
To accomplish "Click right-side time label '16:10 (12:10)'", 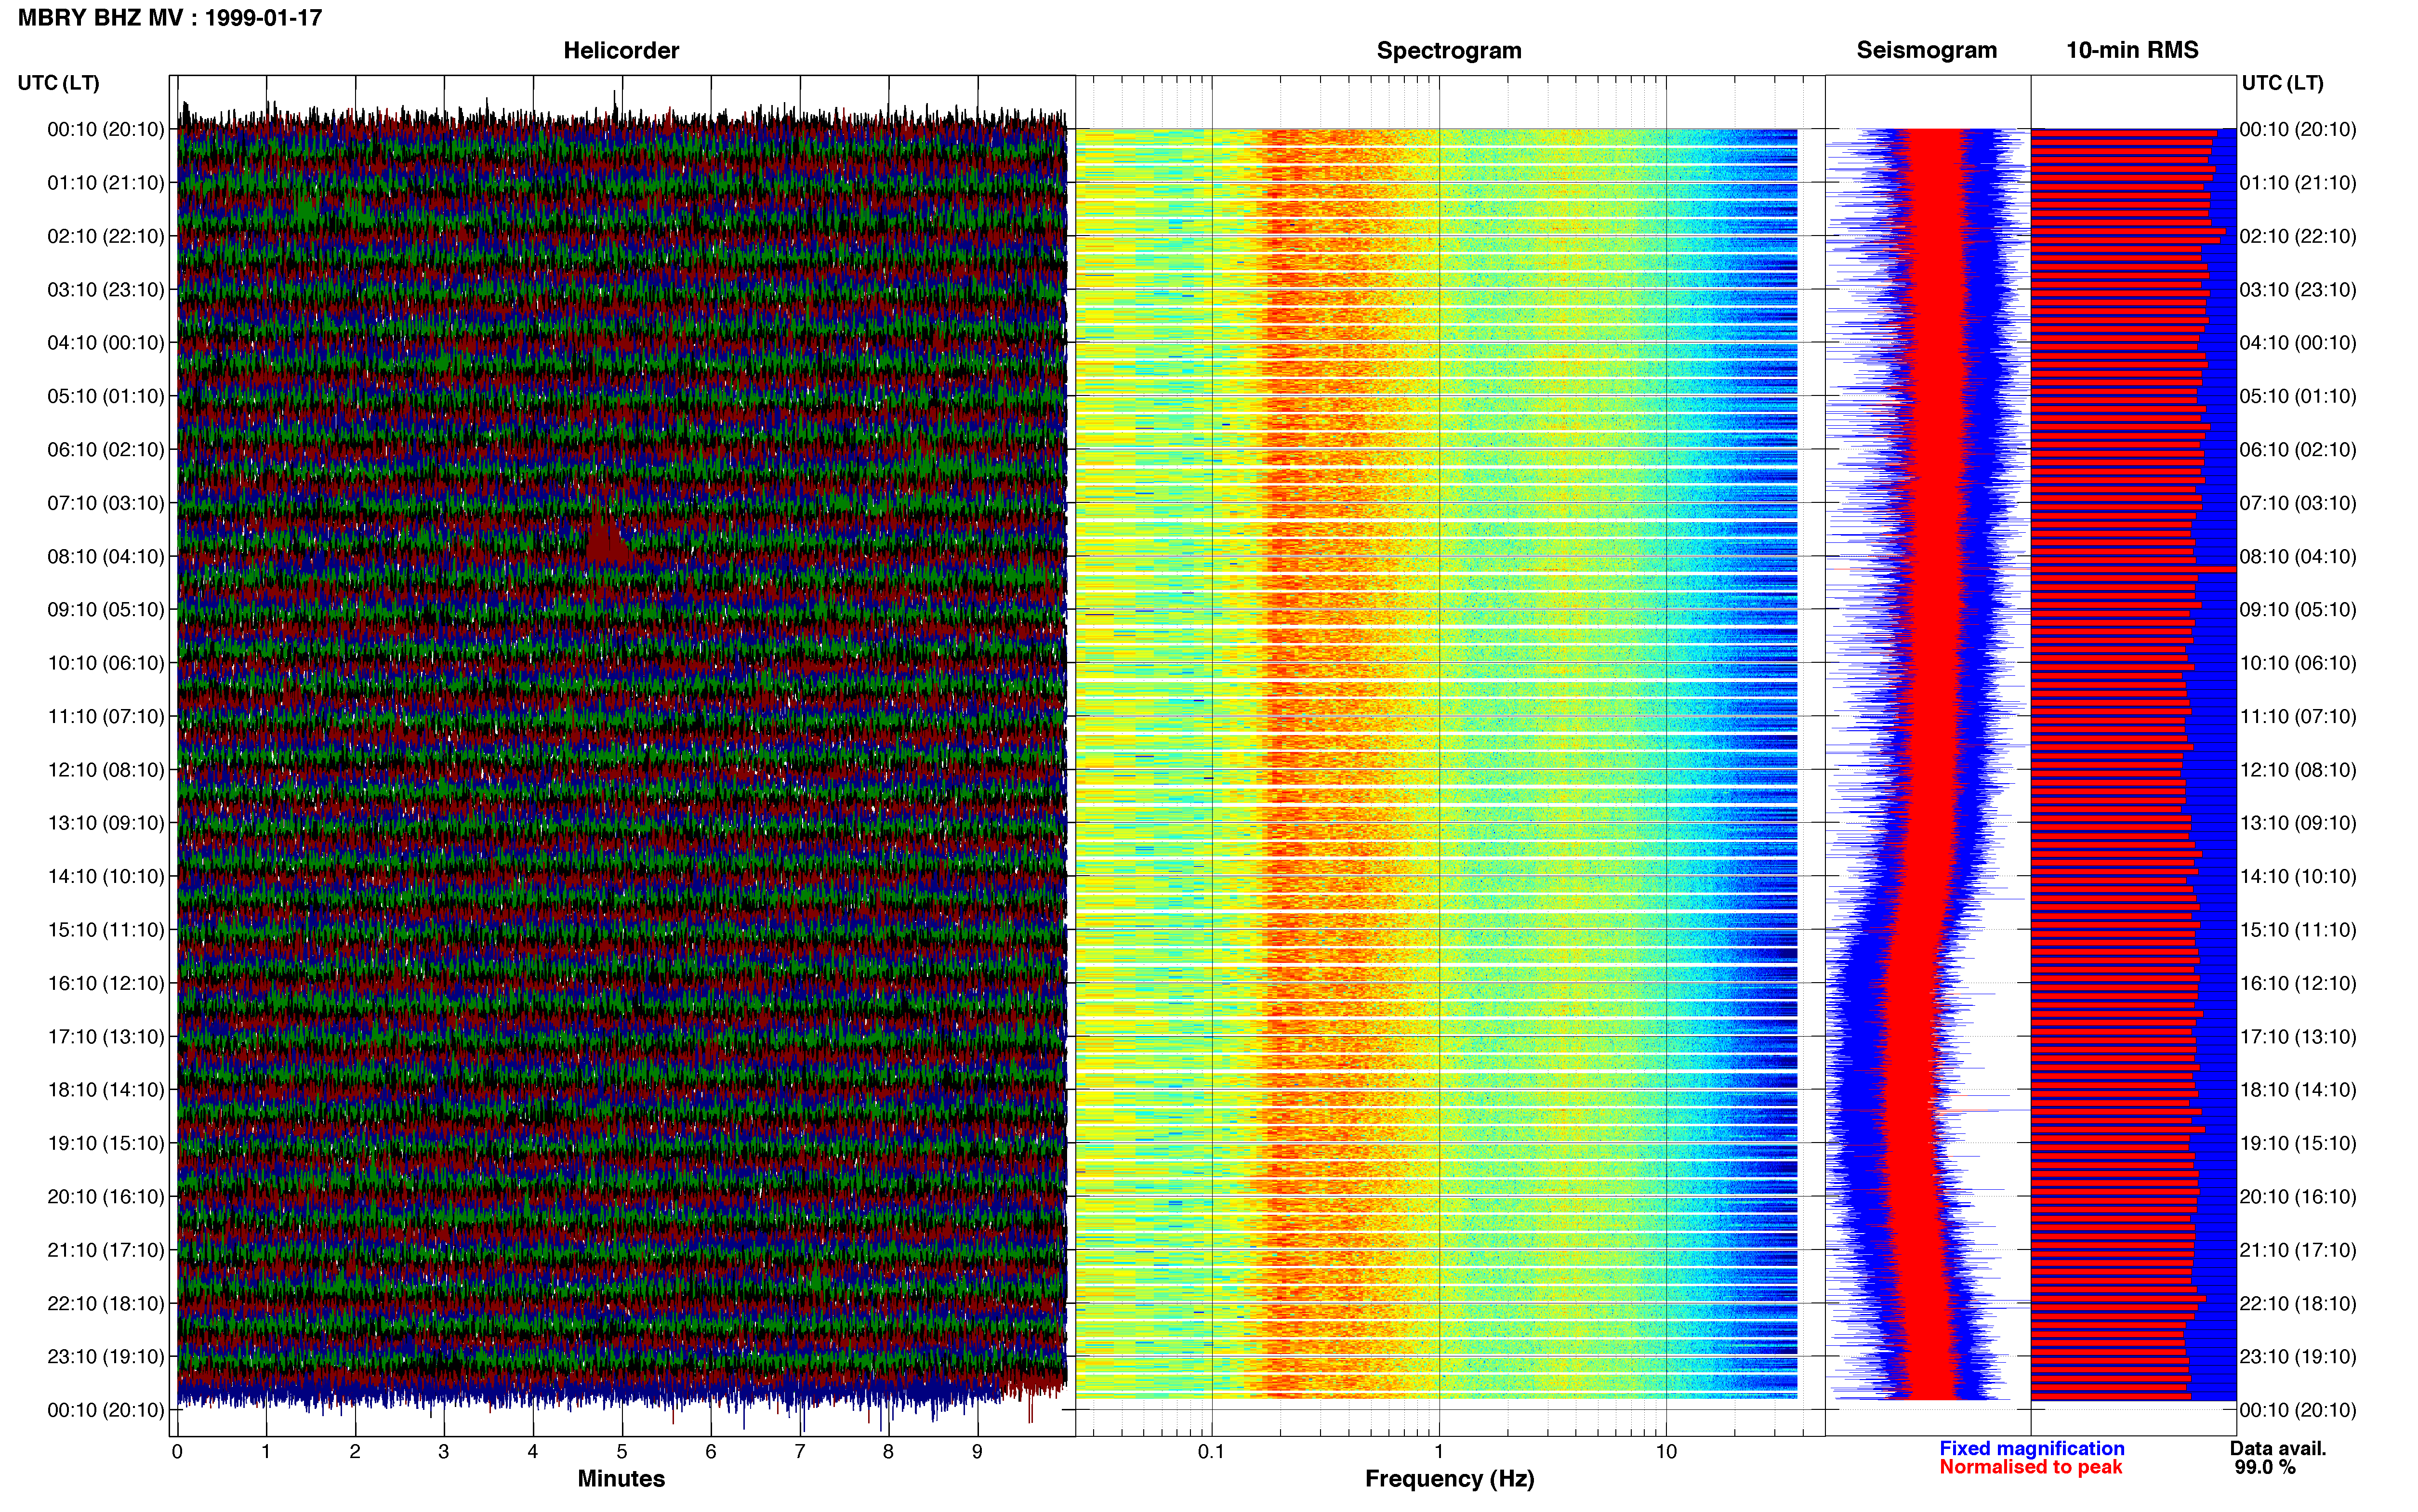I will [2298, 983].
